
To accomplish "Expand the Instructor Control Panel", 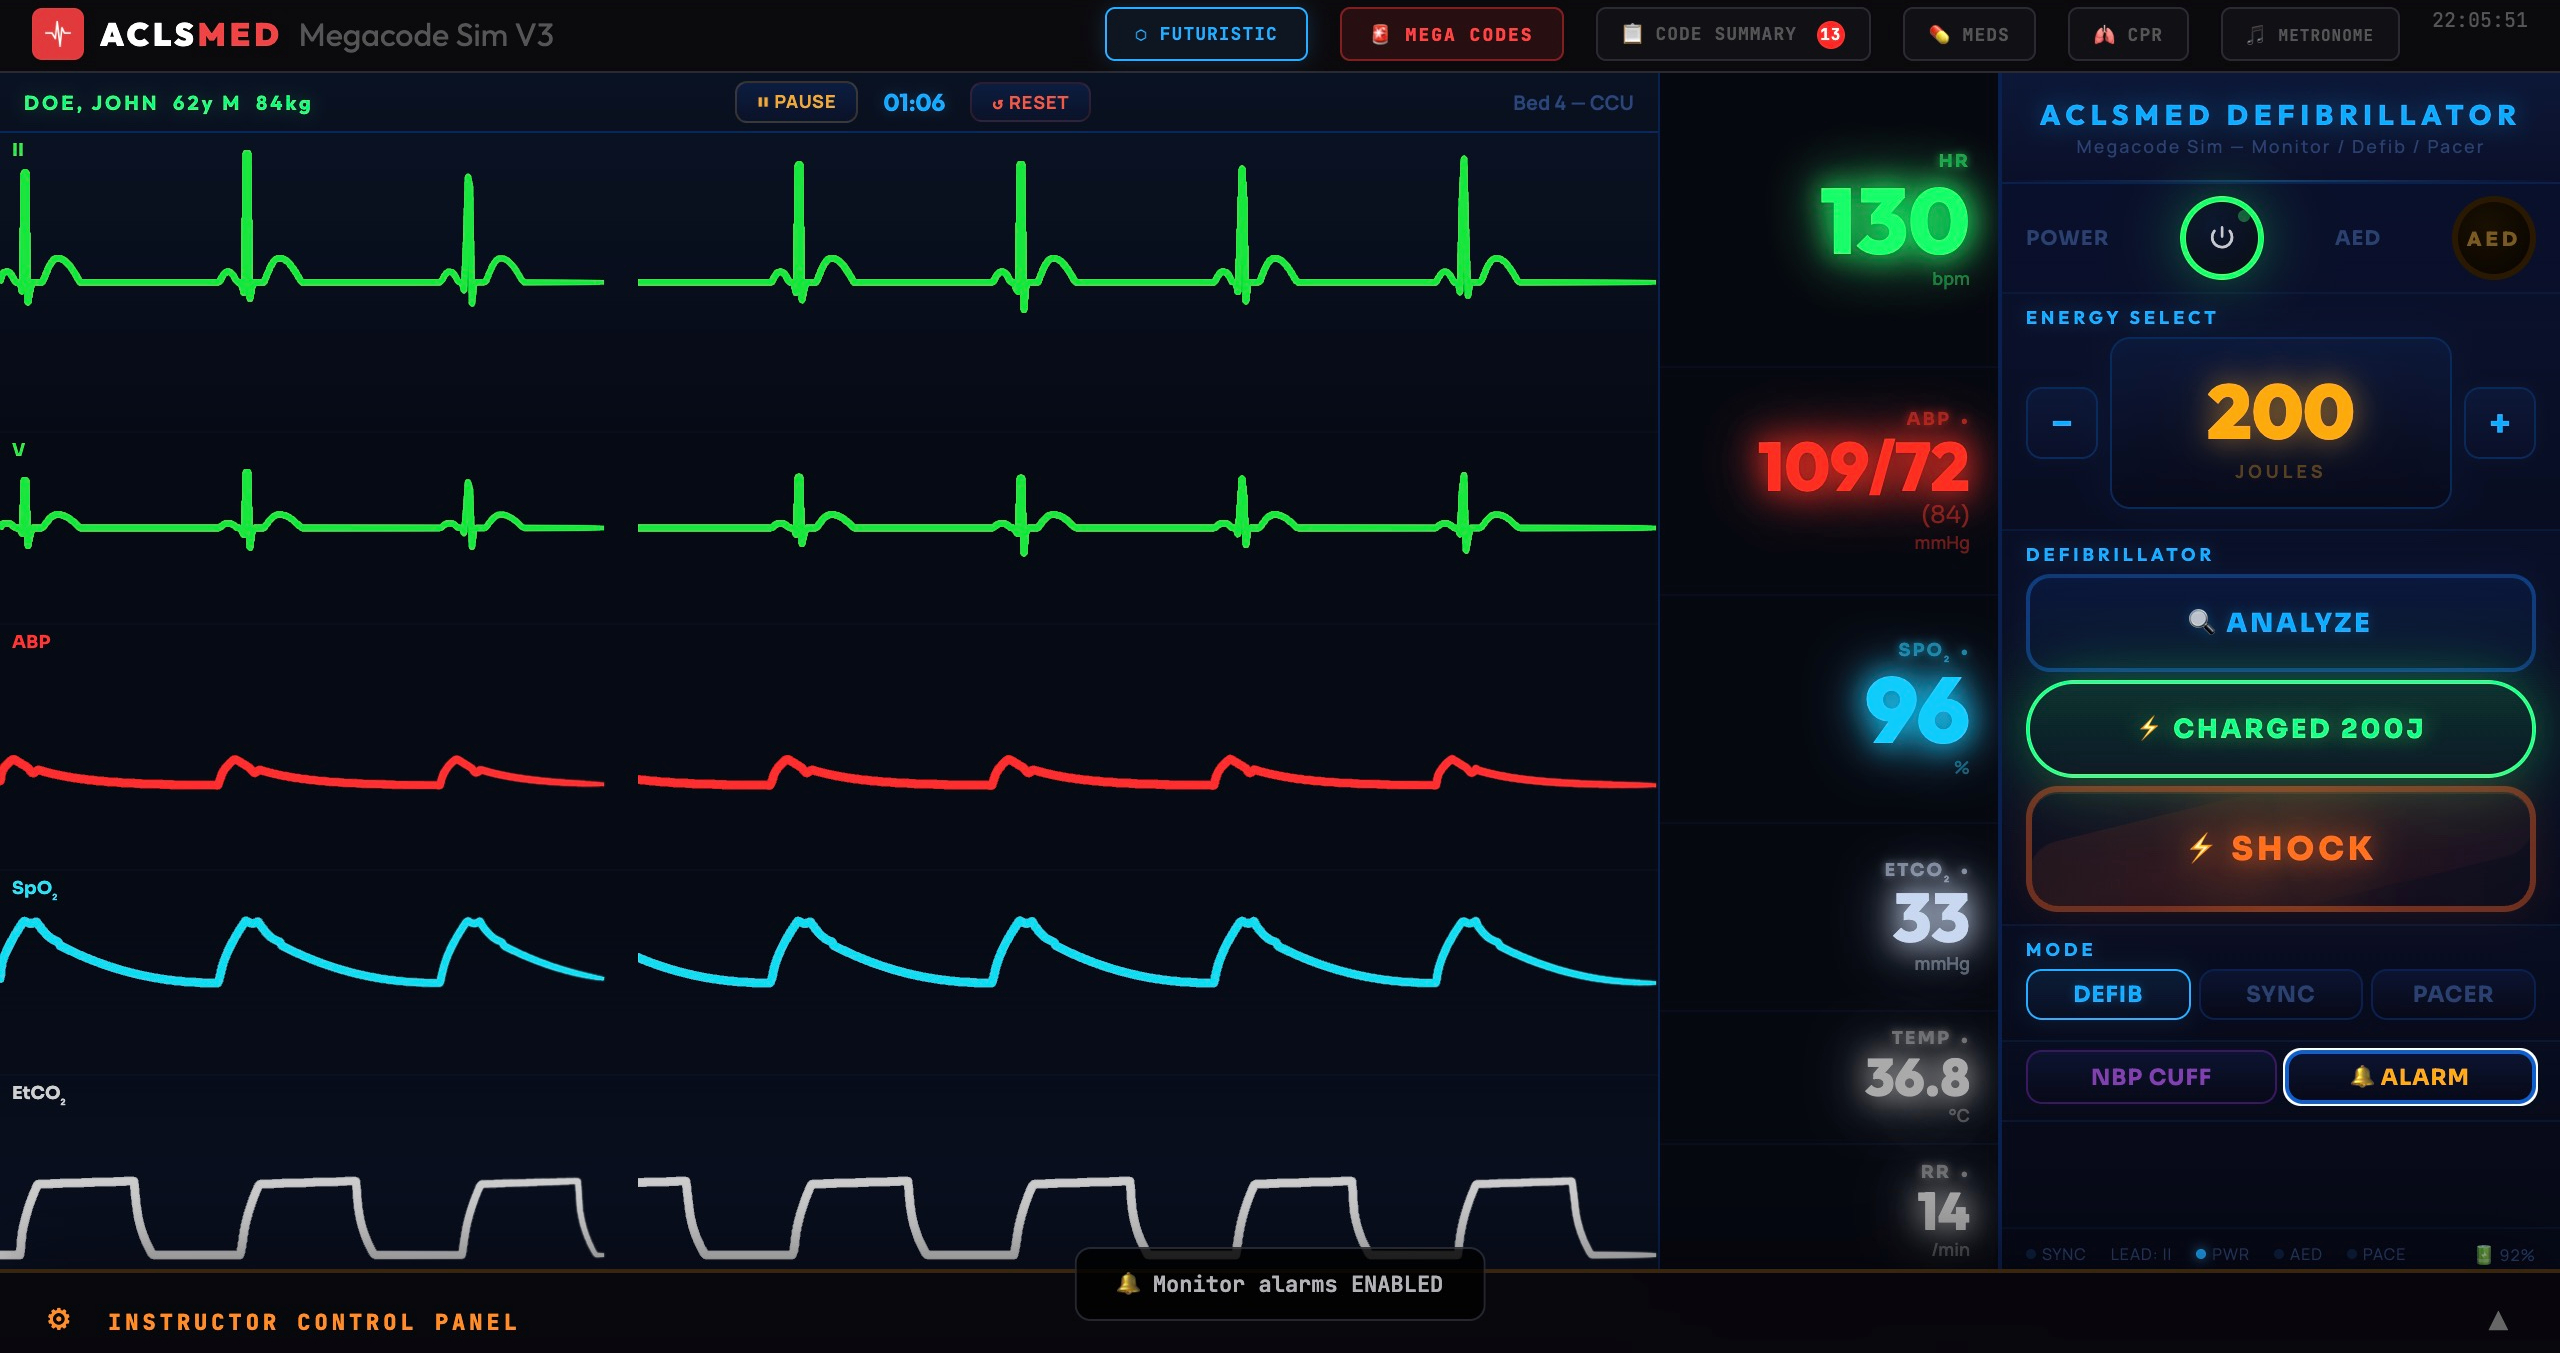I will [313, 1322].
